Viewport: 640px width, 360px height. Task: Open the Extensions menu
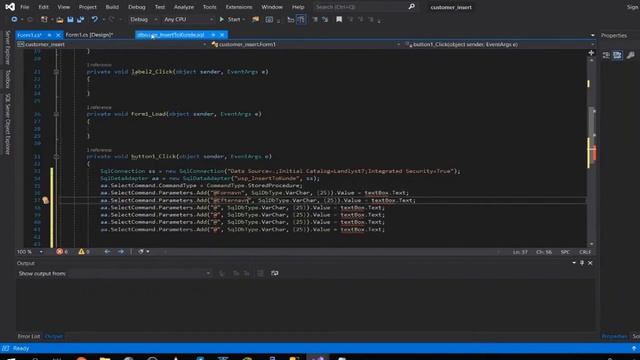[239, 7]
